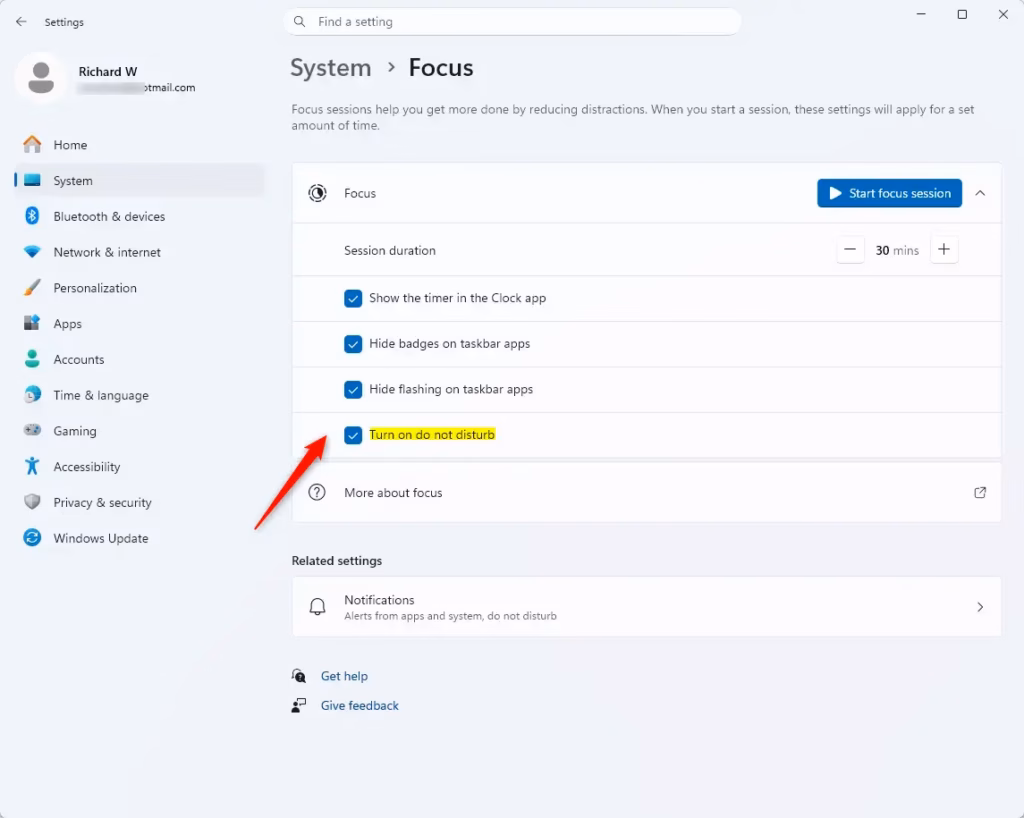Open Apps in the sidebar
The width and height of the screenshot is (1024, 818).
point(139,324)
